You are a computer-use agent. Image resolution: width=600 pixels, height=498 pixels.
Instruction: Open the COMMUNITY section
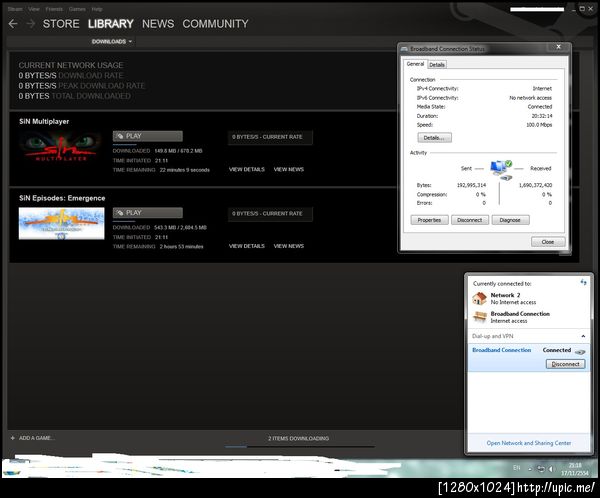click(x=215, y=24)
